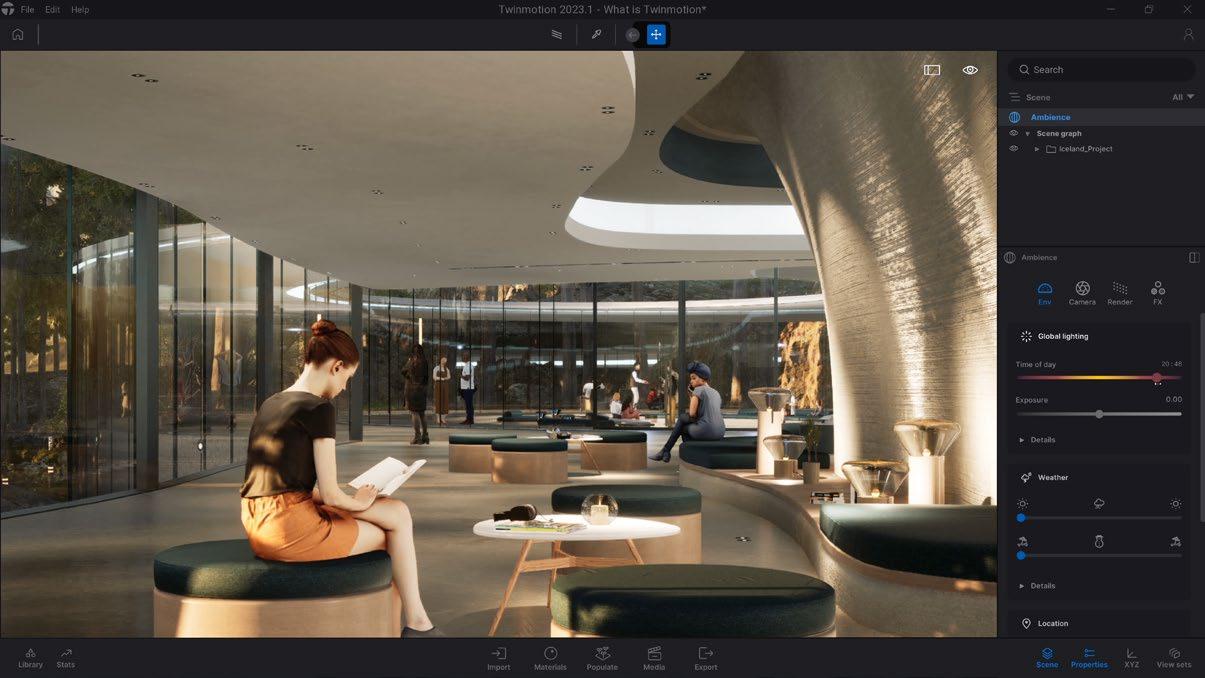Toggle visibility of Iceland_Project folder
The image size is (1205, 678).
click(x=1013, y=149)
